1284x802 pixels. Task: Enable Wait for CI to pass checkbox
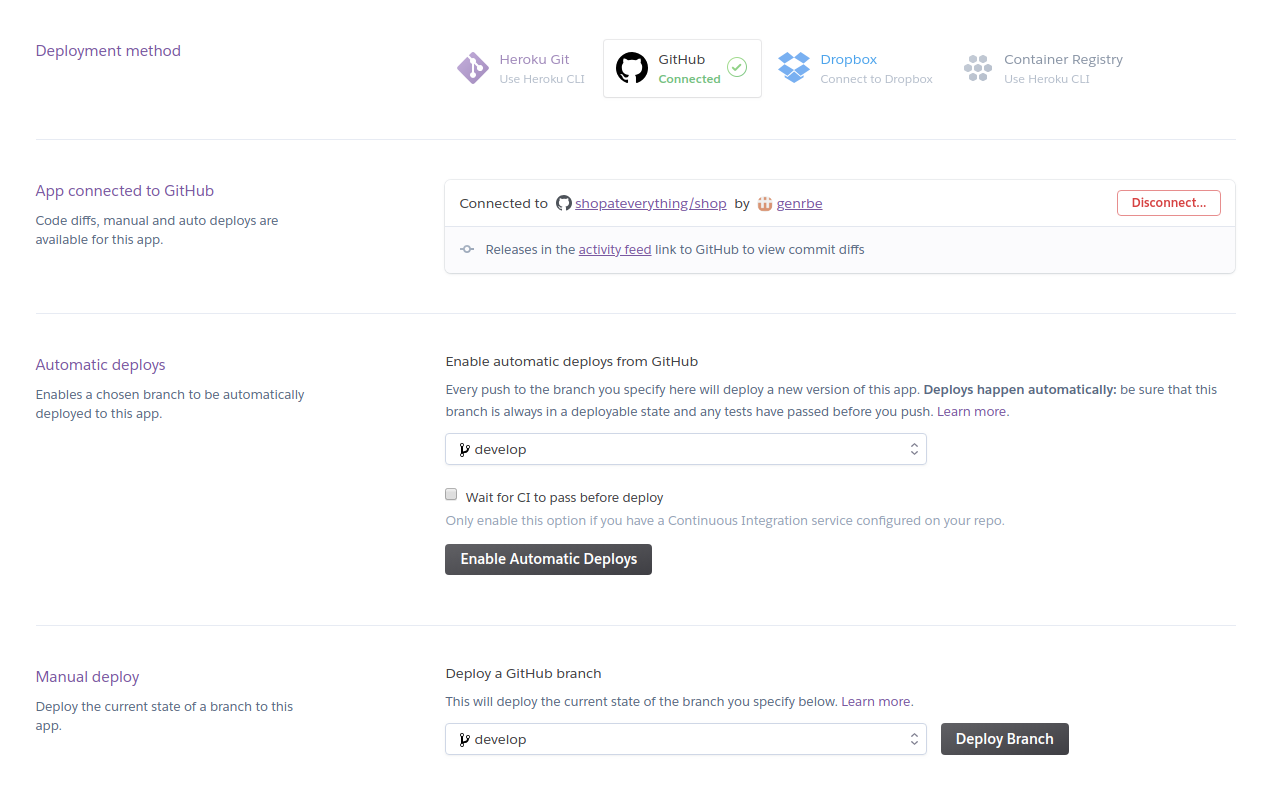pyautogui.click(x=452, y=495)
